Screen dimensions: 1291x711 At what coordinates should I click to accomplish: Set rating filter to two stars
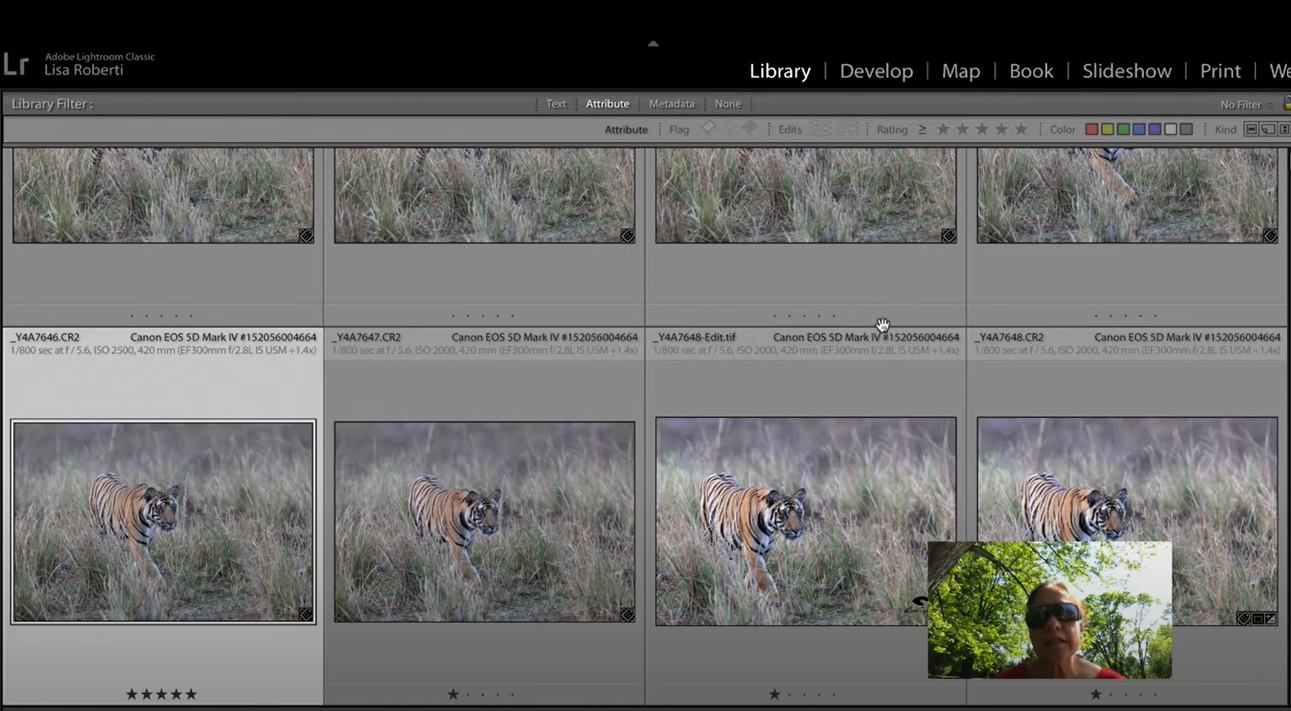coord(963,129)
